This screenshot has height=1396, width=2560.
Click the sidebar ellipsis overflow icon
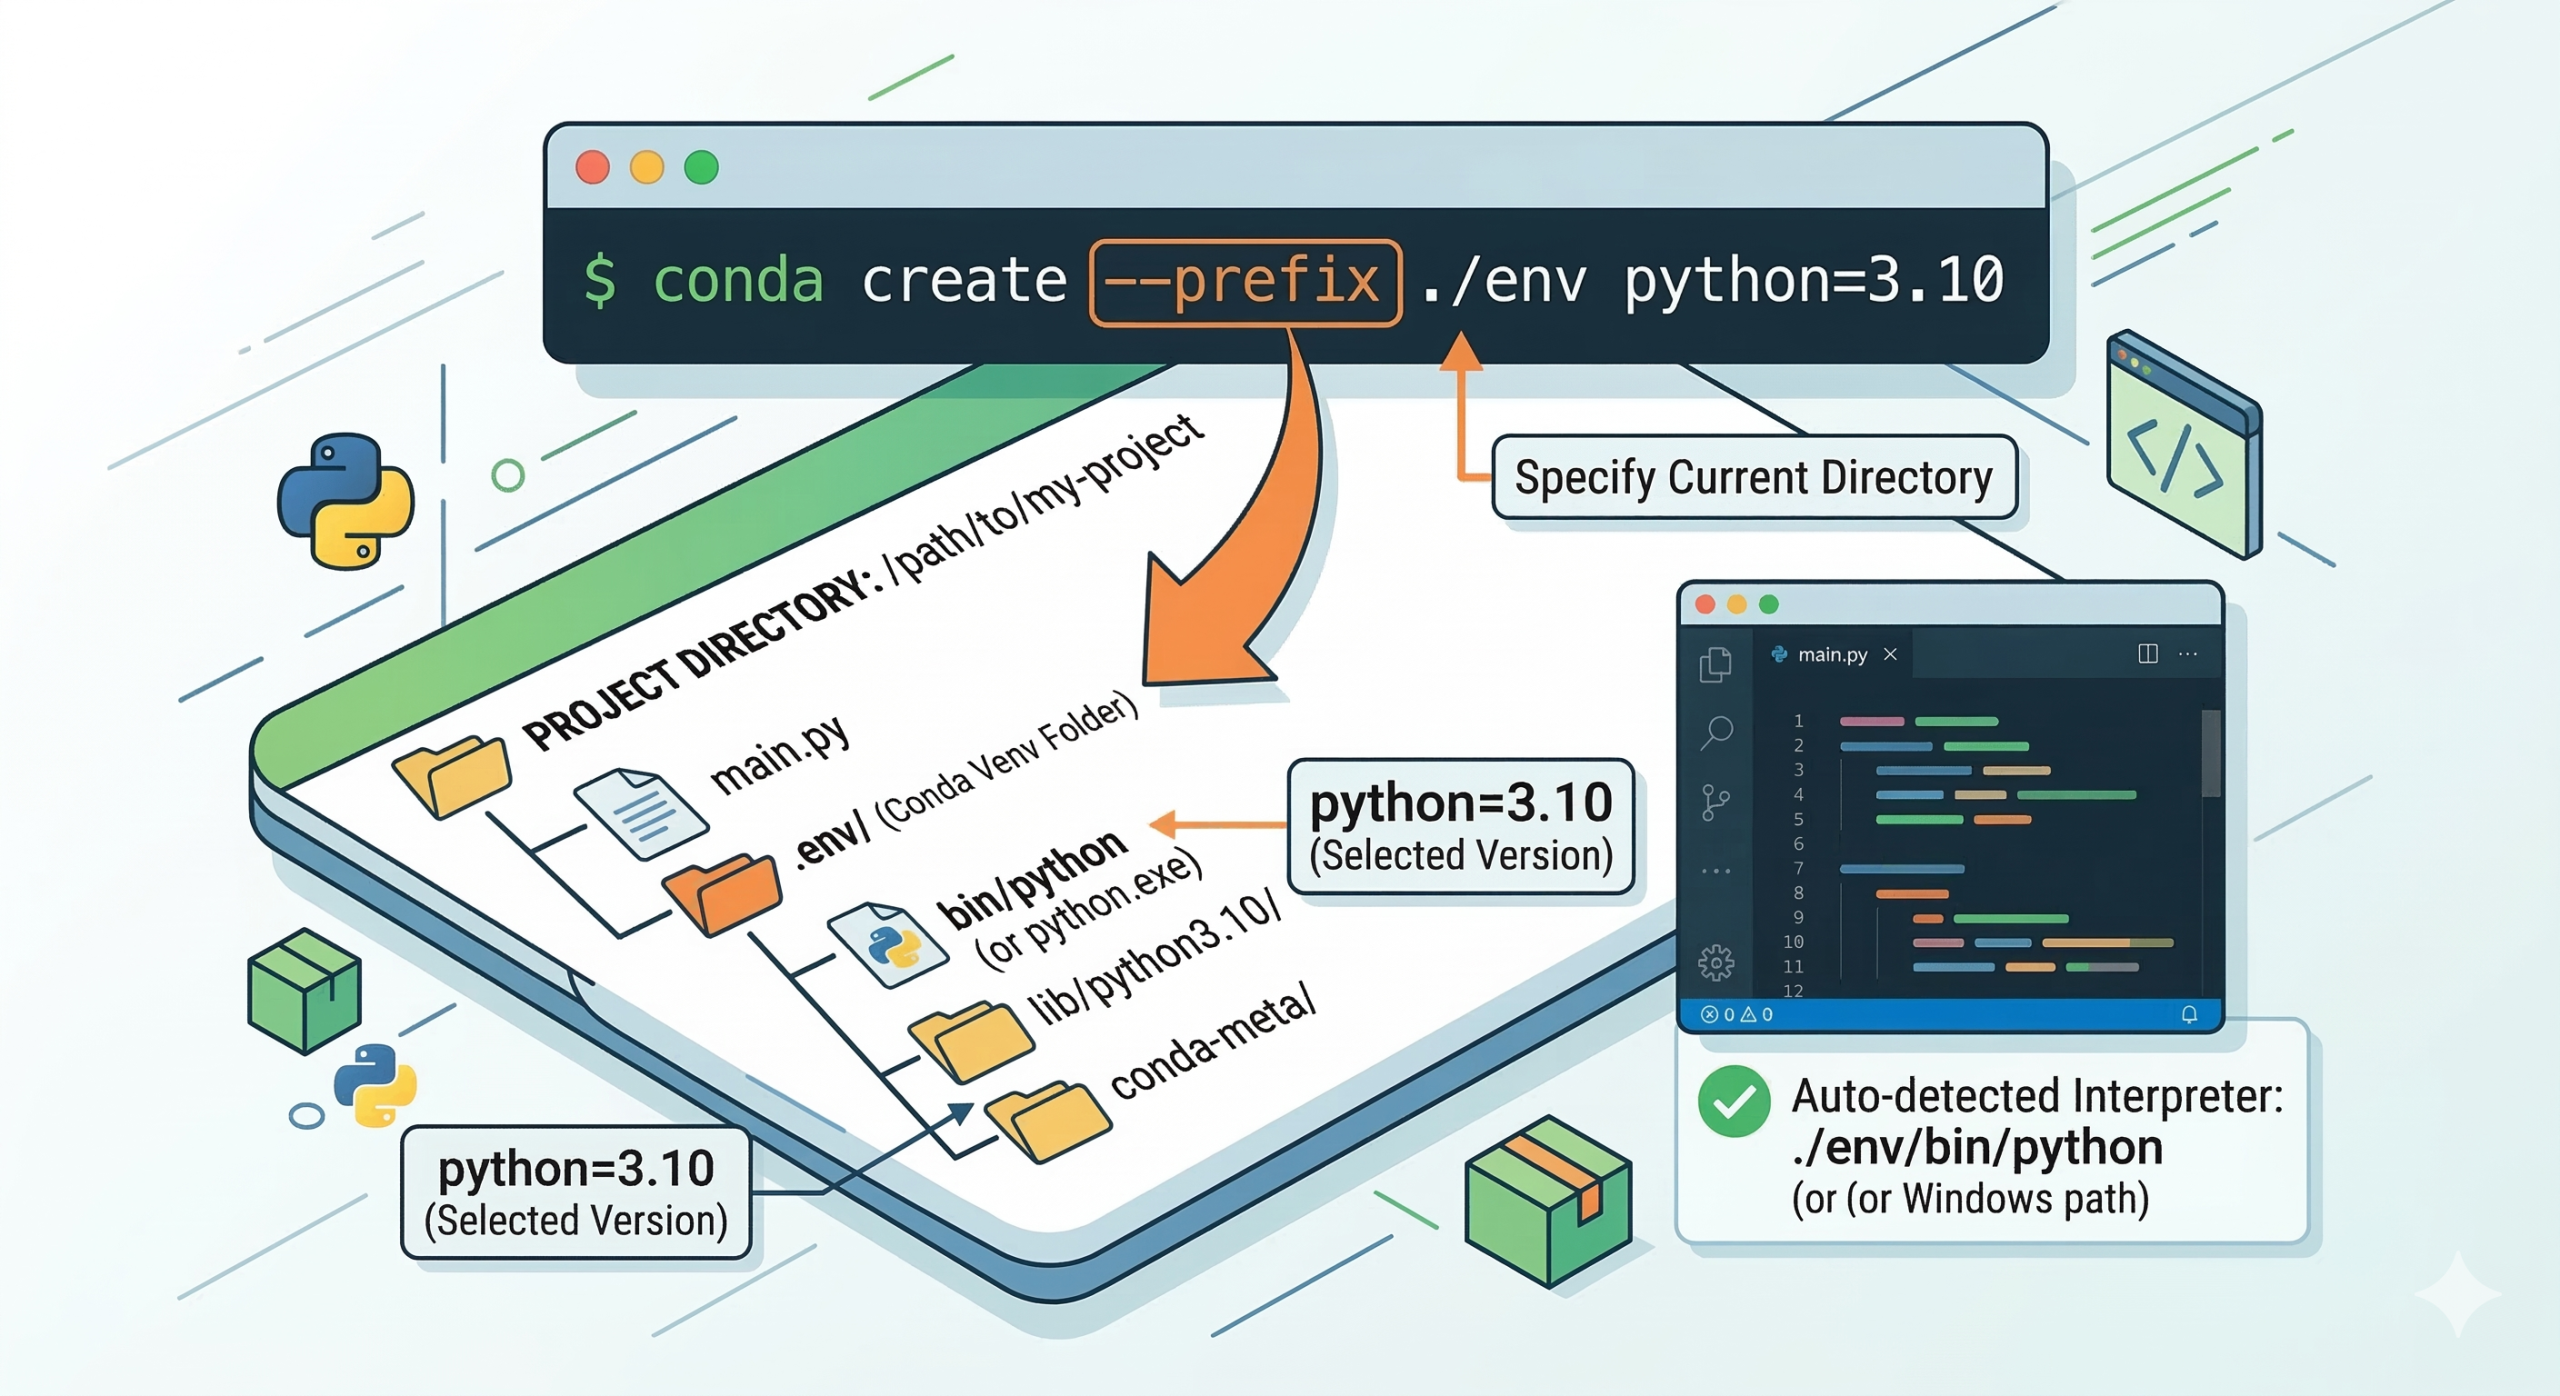coord(1716,871)
